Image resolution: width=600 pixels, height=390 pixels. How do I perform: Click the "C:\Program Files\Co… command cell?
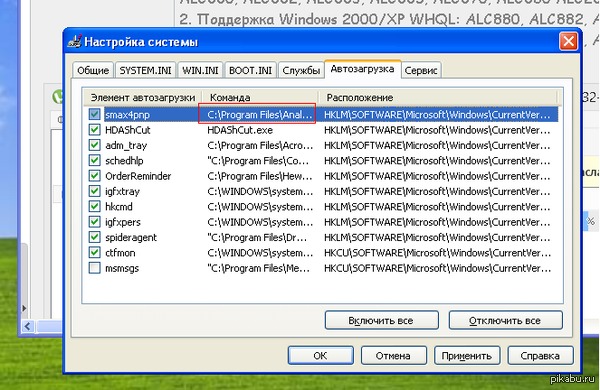point(258,161)
